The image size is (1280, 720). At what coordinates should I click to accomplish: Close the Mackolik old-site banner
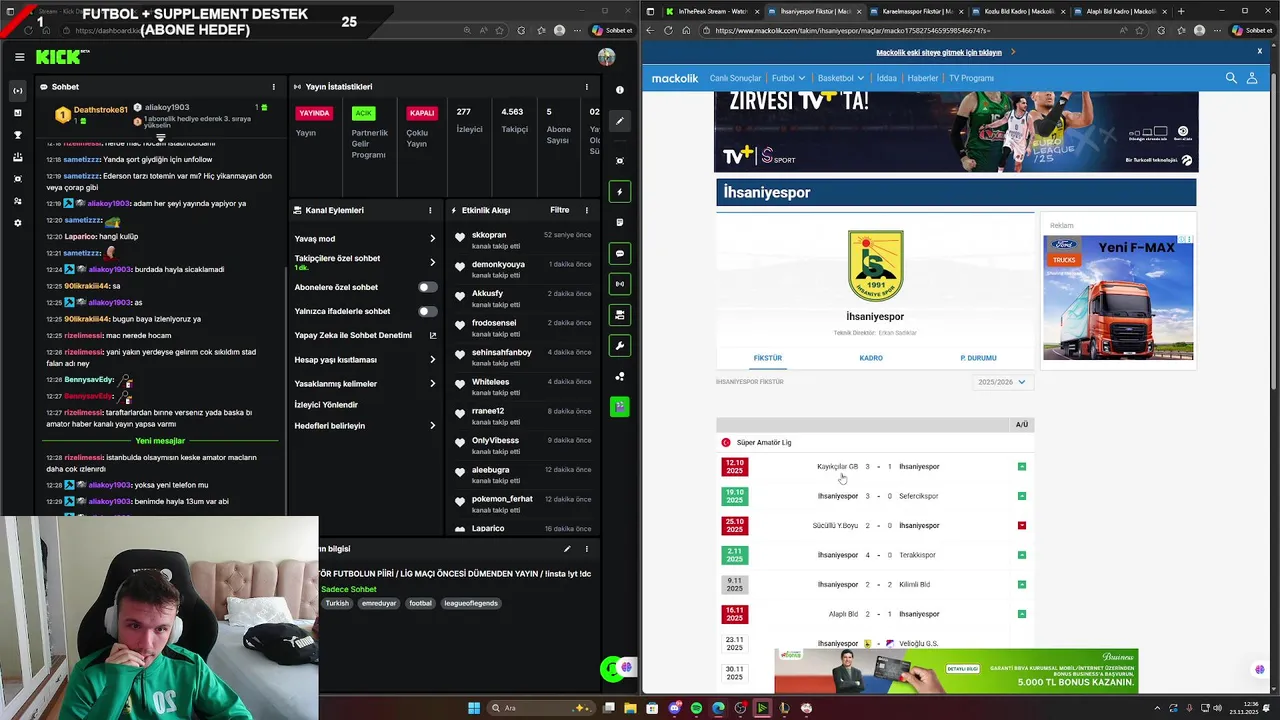[1259, 51]
